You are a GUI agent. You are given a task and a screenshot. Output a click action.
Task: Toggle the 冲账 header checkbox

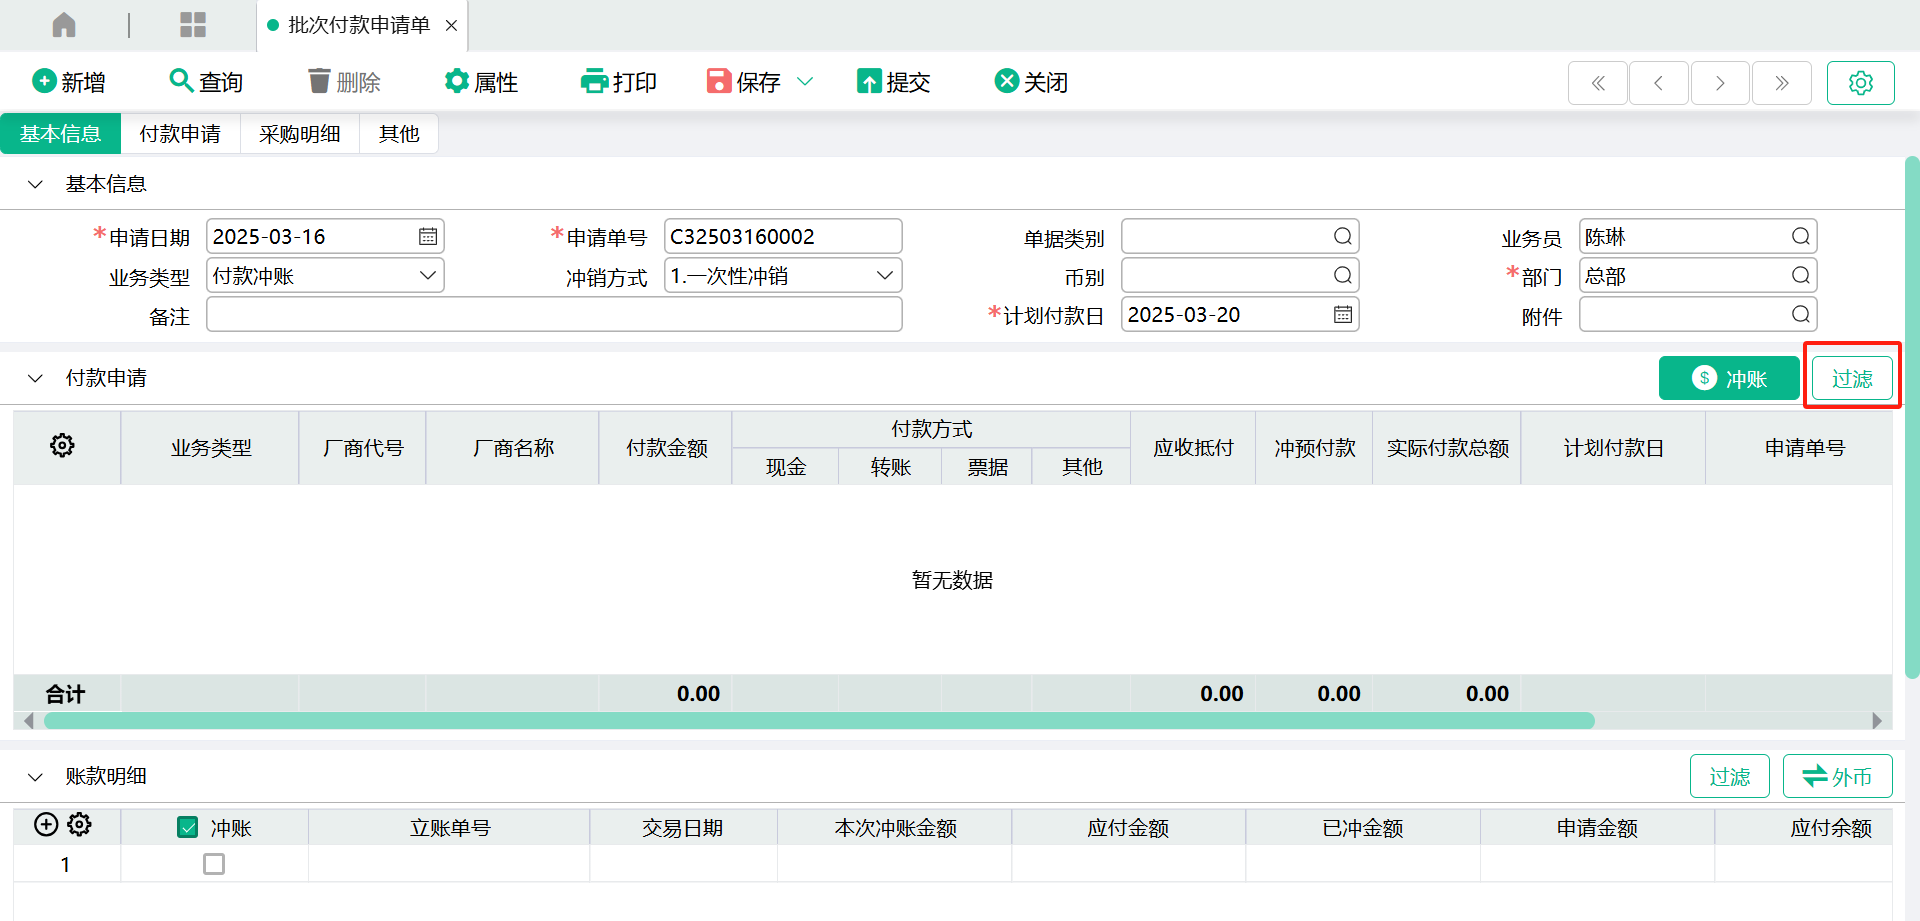[187, 827]
